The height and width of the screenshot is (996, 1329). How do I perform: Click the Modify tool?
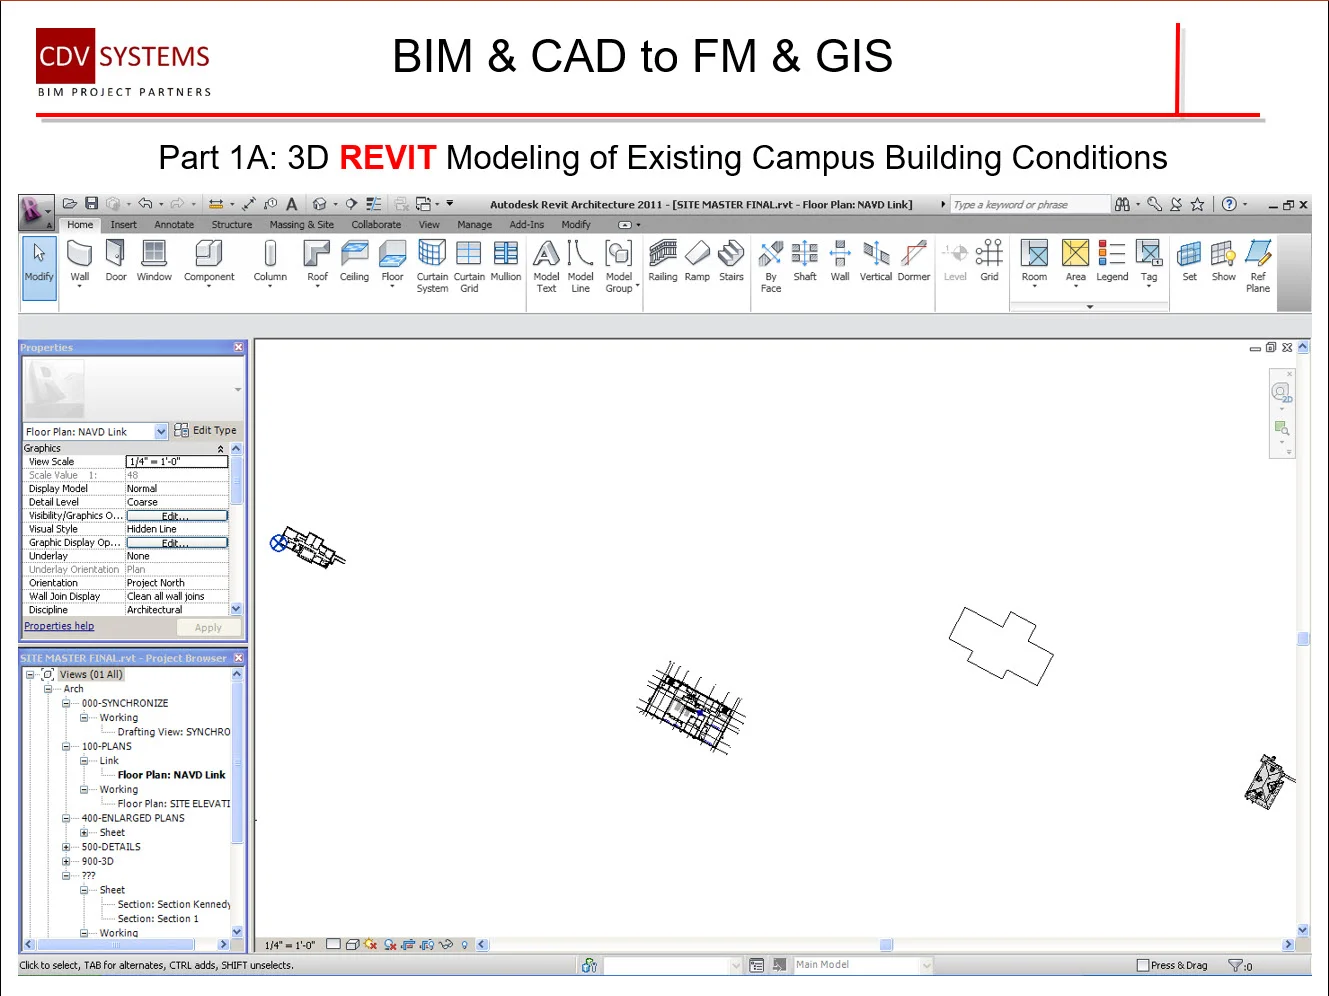pyautogui.click(x=39, y=266)
